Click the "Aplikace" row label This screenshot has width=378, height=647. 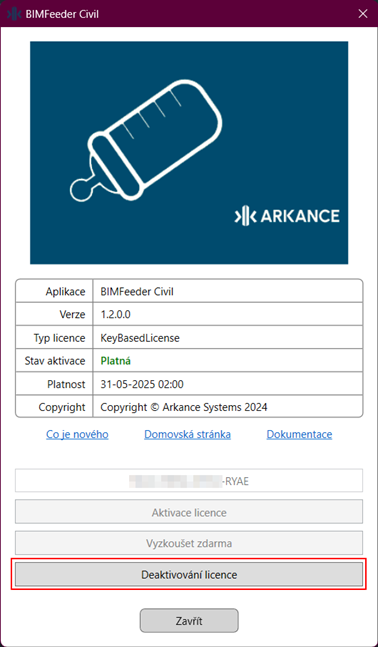pos(65,292)
